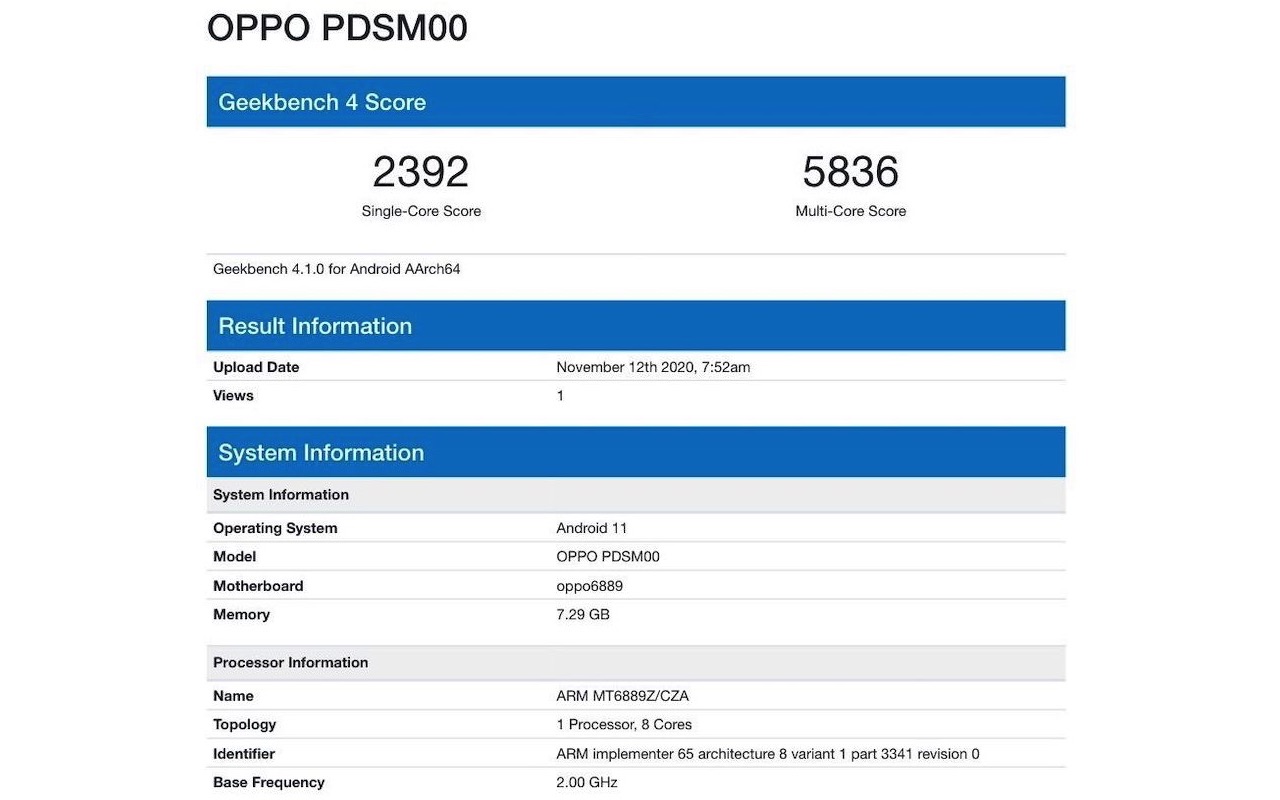Click the Multi-Core Score label

click(x=850, y=211)
